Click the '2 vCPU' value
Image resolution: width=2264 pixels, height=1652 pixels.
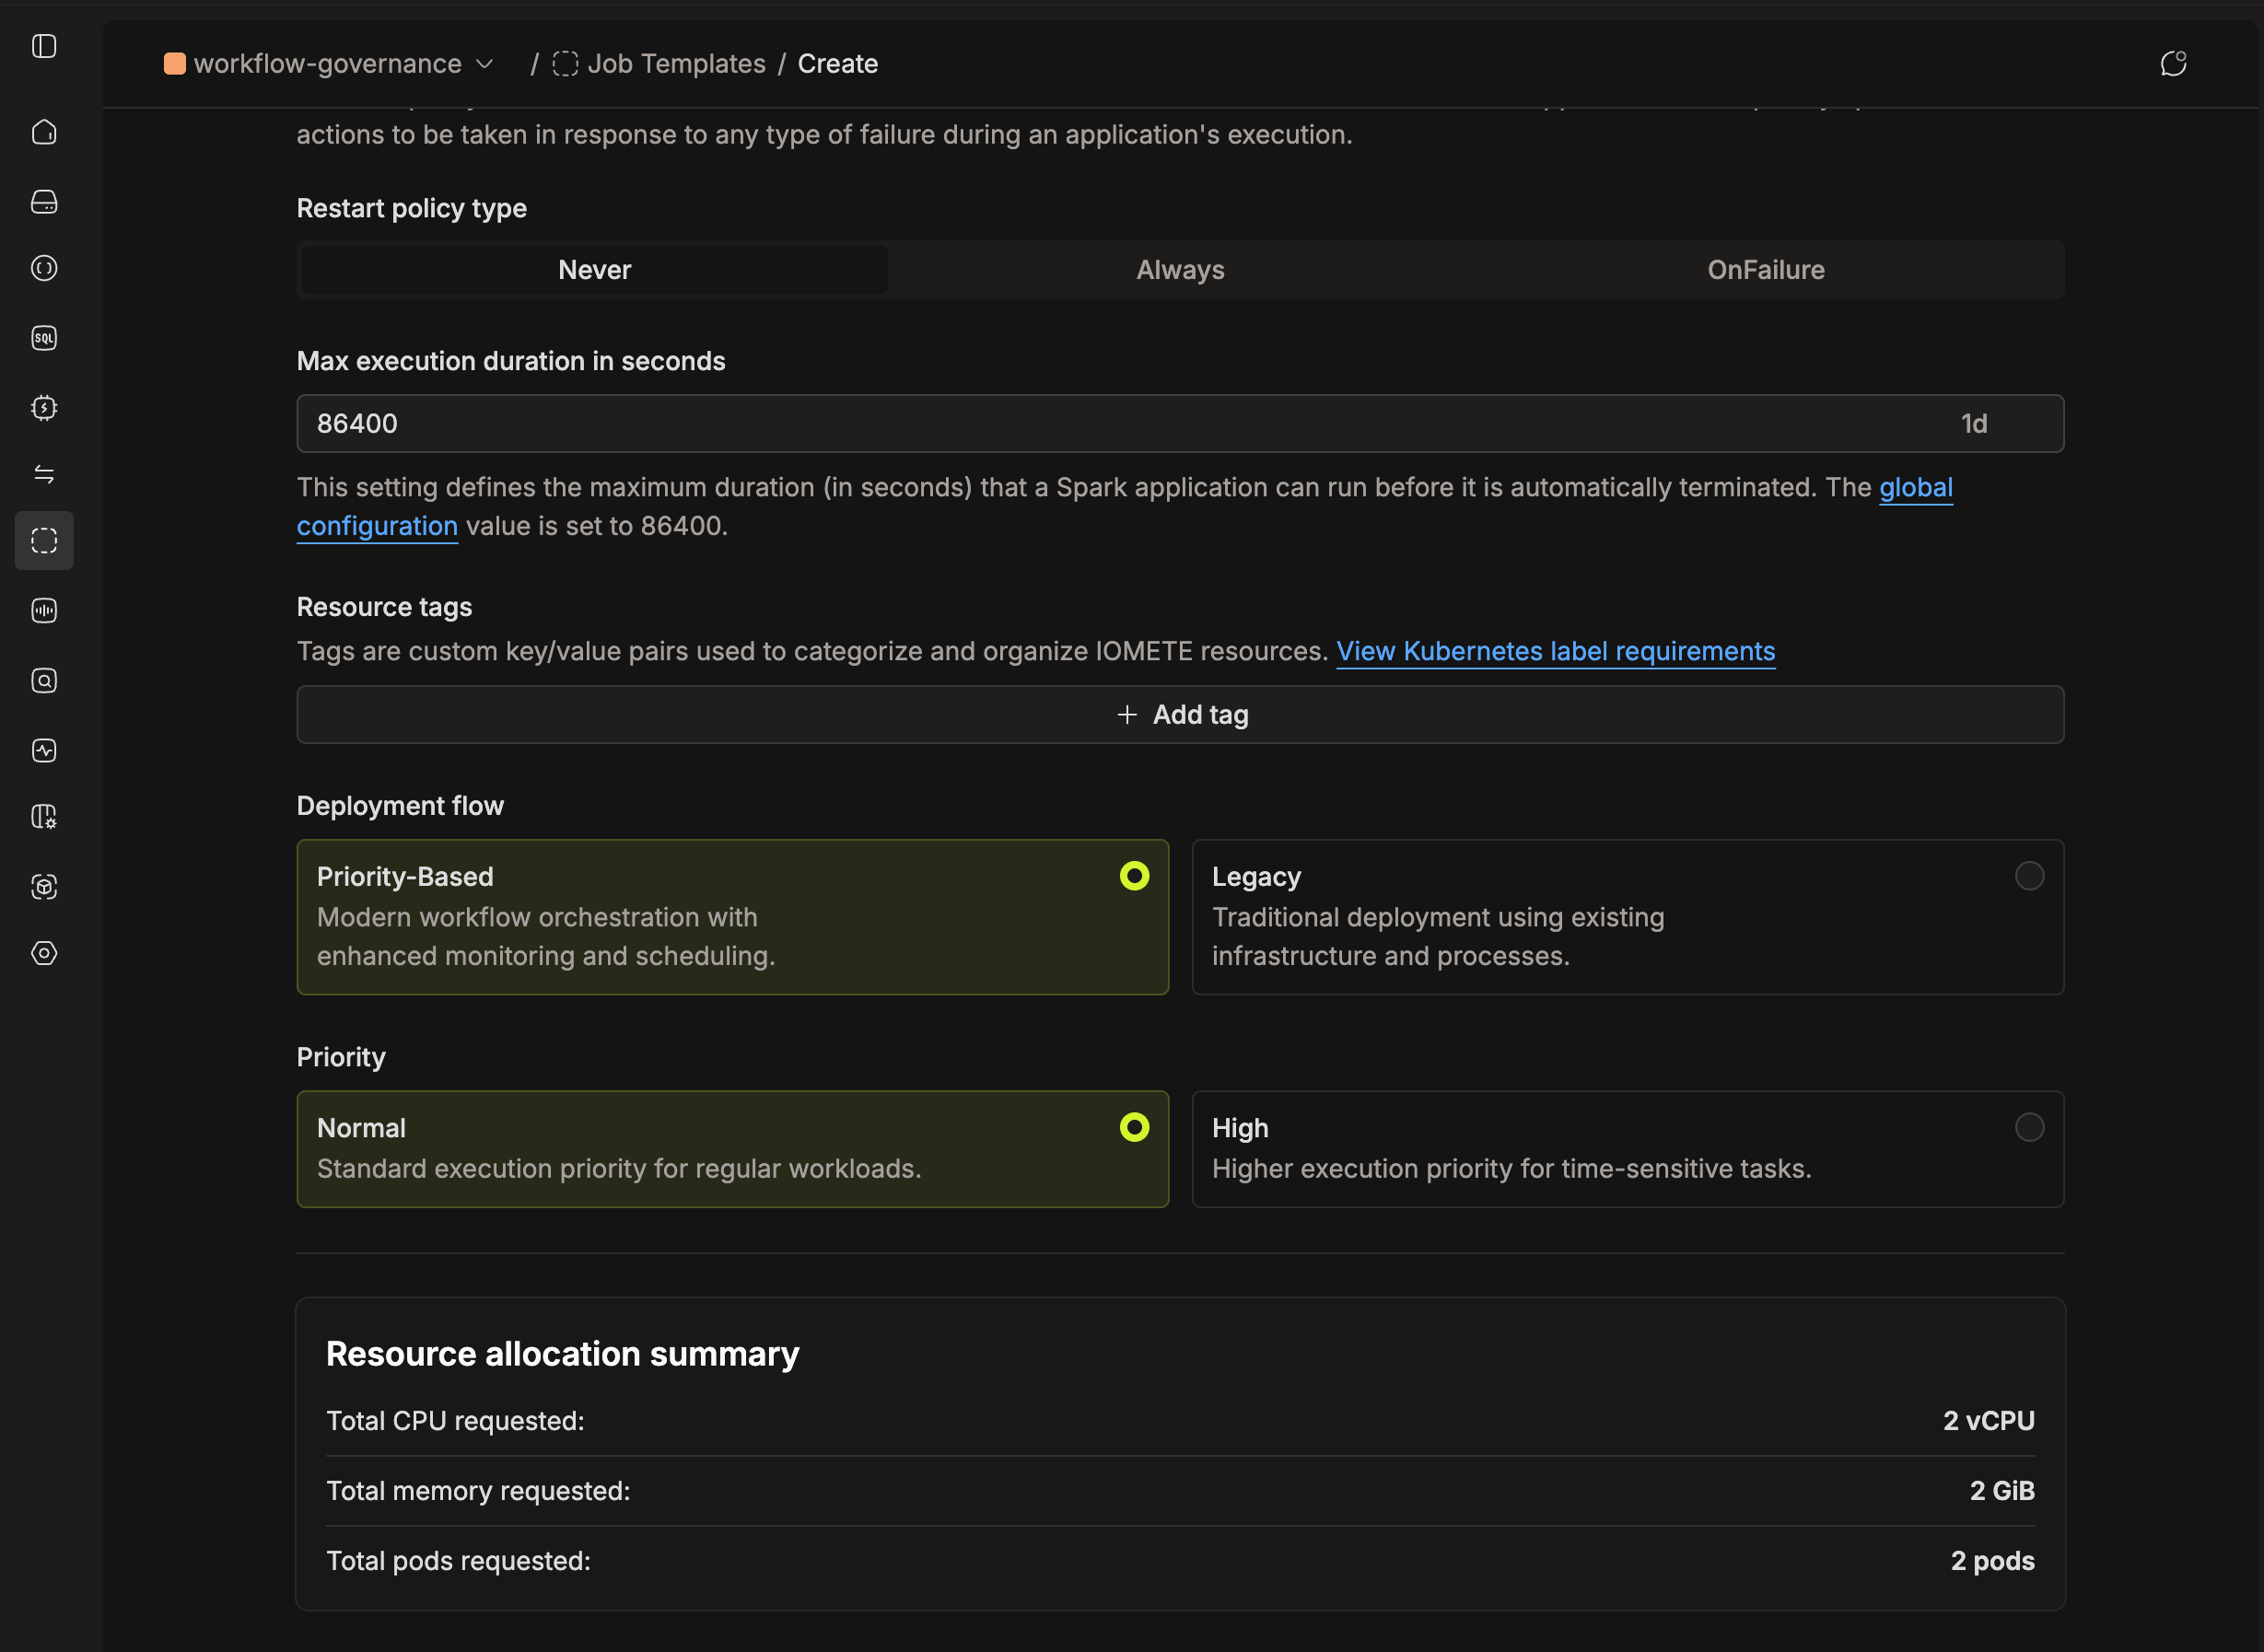click(1988, 1421)
